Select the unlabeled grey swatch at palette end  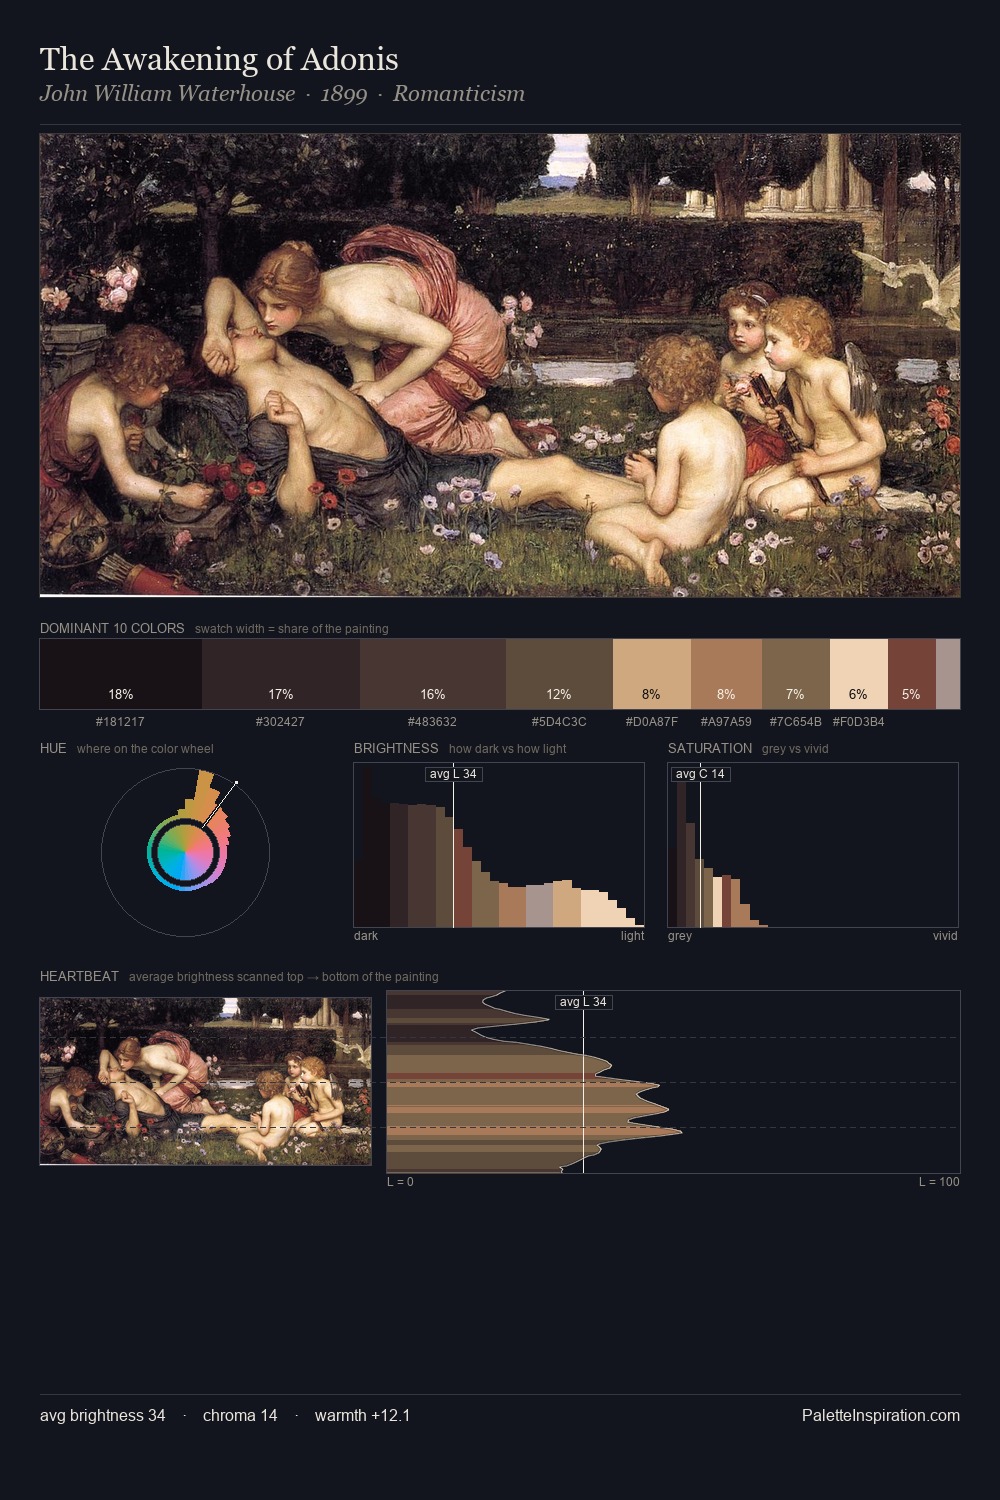pos(948,674)
